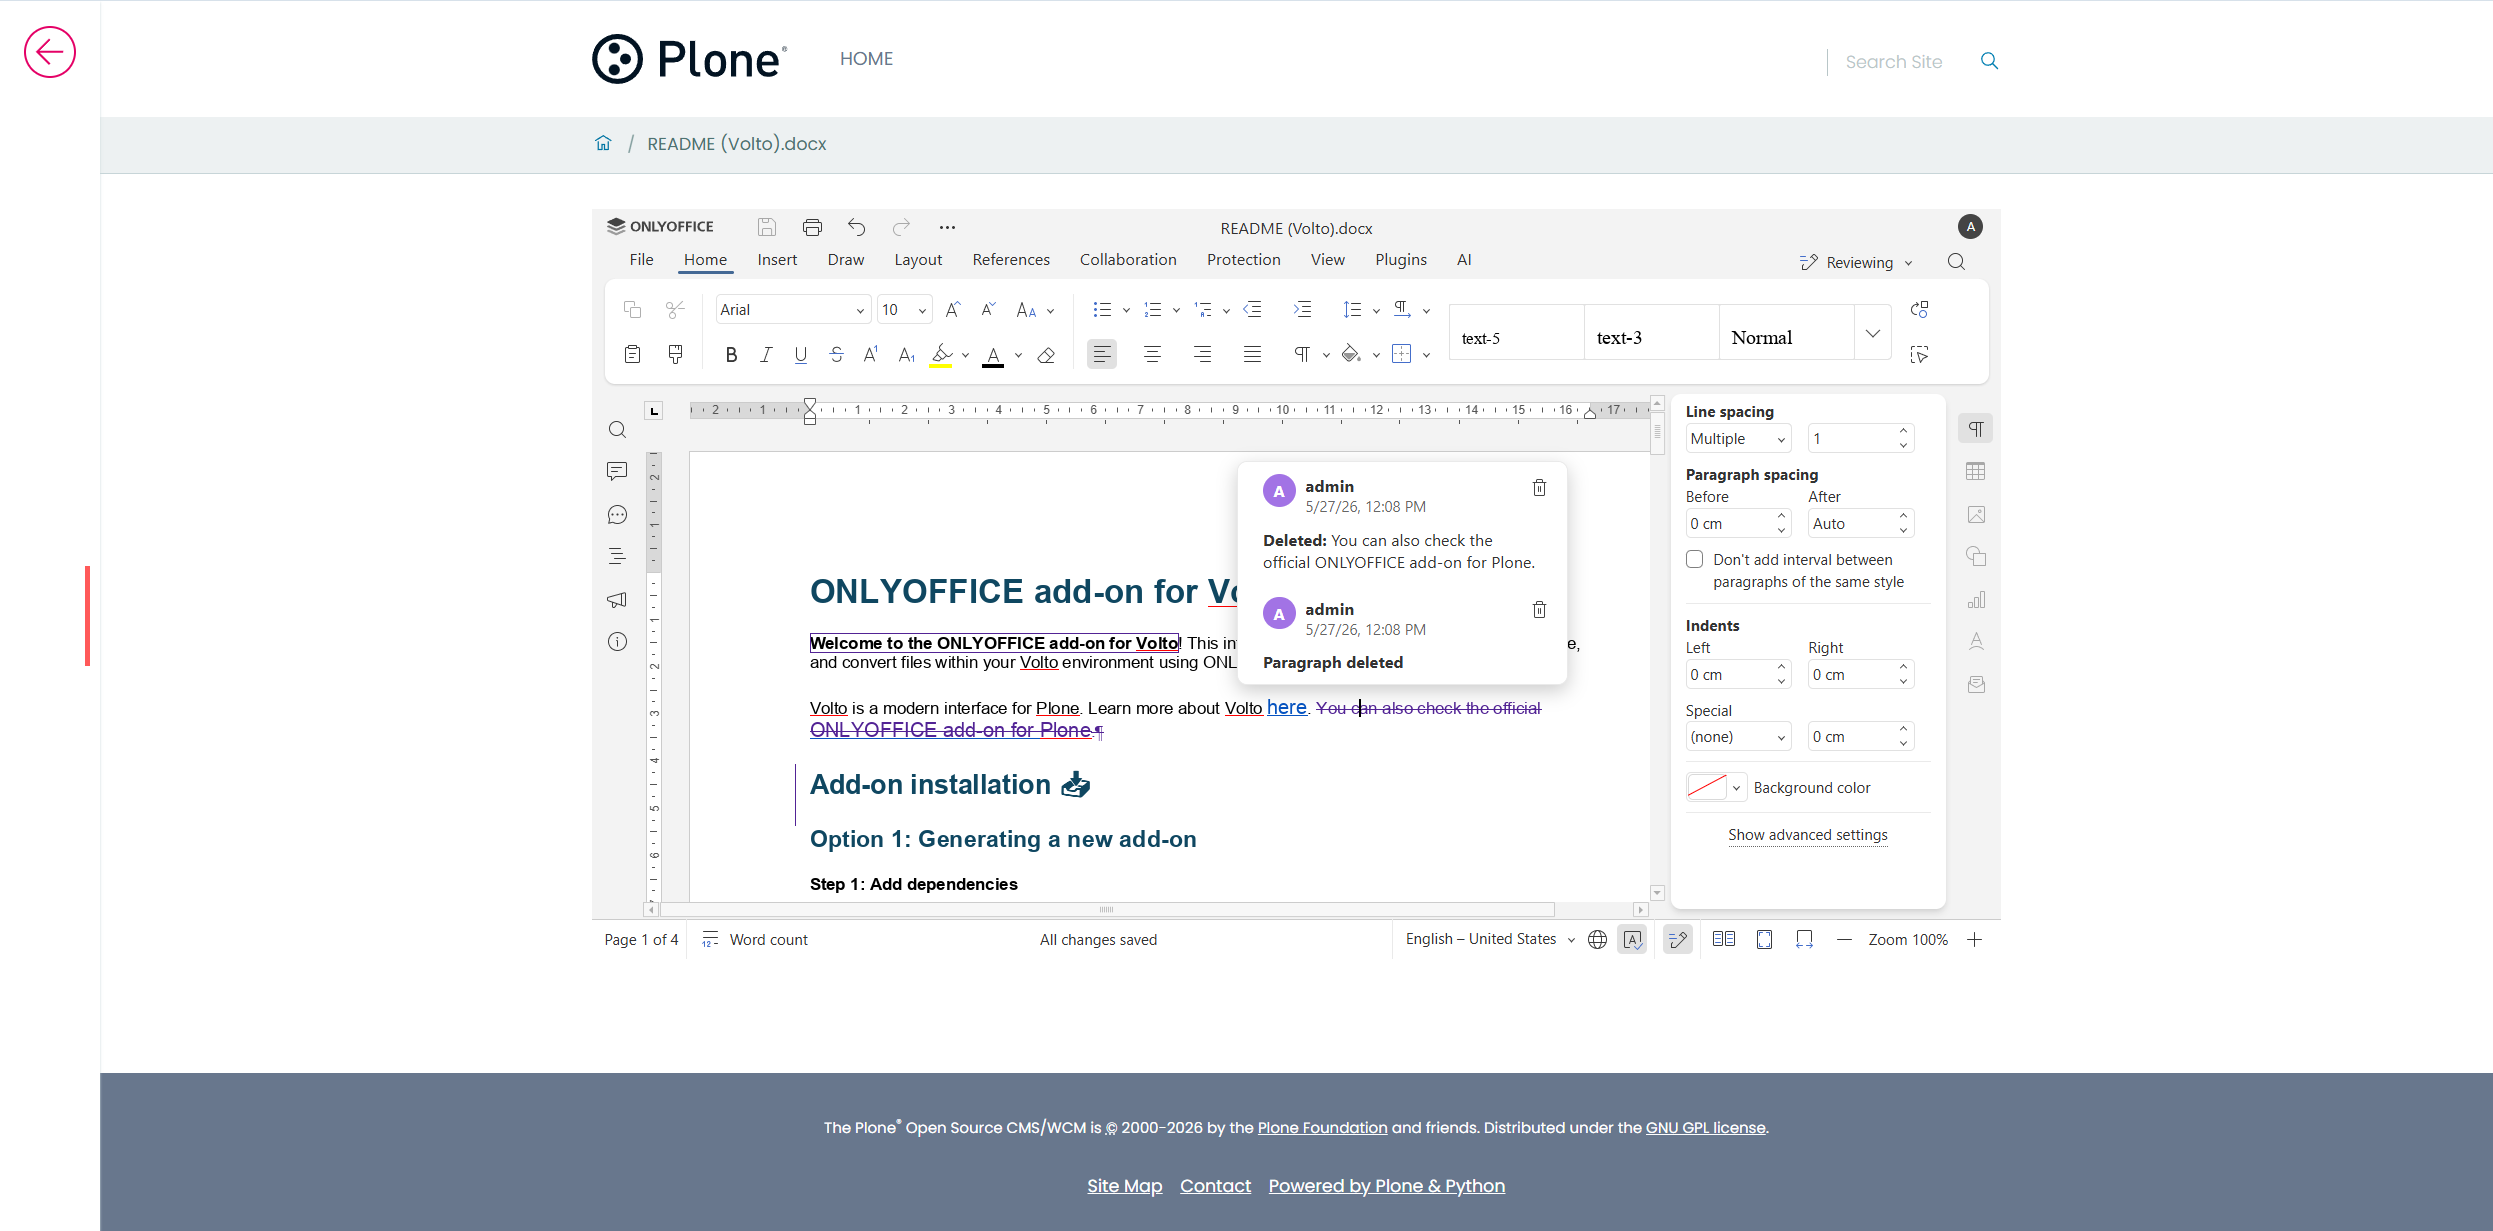Open the File tab
2493x1231 pixels.
[641, 260]
